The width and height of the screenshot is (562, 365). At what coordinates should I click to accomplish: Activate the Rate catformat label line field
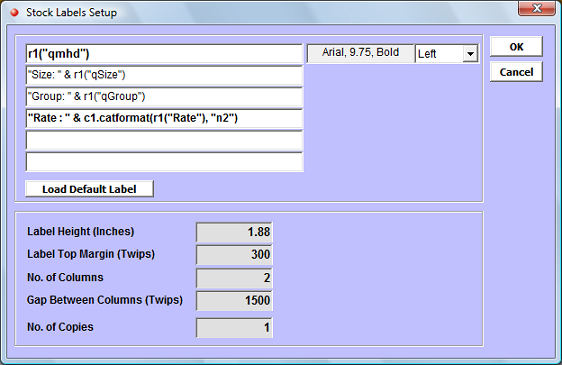click(x=165, y=118)
